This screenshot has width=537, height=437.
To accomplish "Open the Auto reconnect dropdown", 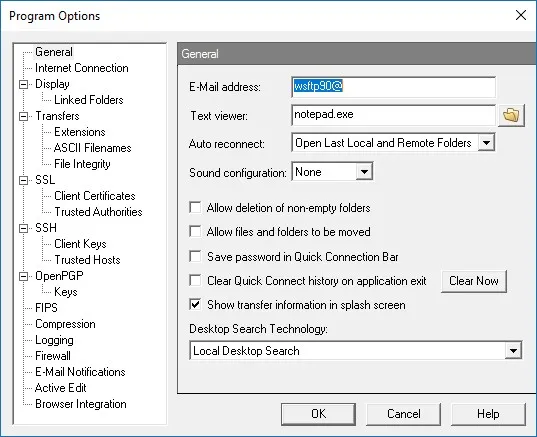I will (486, 142).
